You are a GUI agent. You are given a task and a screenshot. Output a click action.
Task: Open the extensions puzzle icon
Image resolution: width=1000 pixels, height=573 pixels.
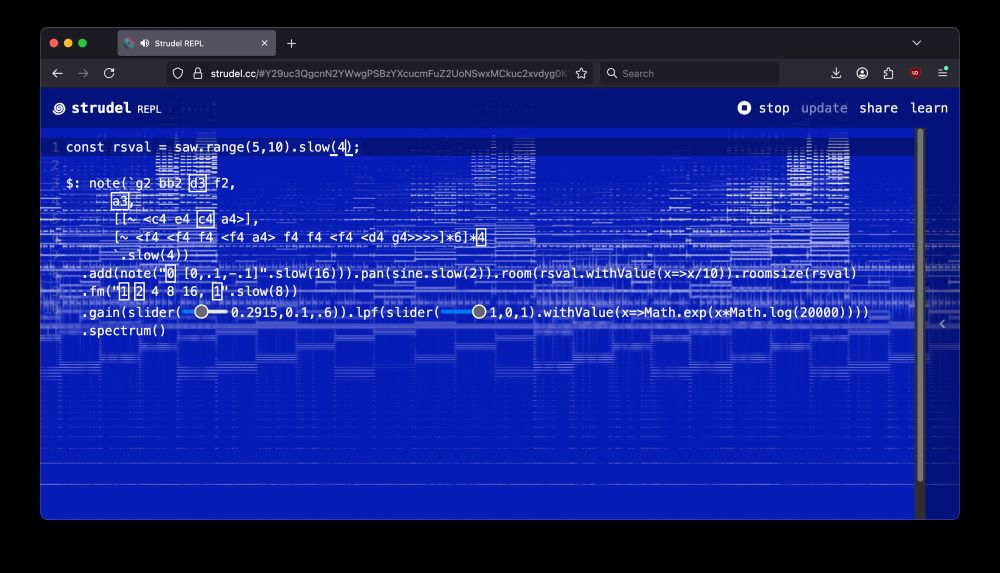[x=888, y=73]
